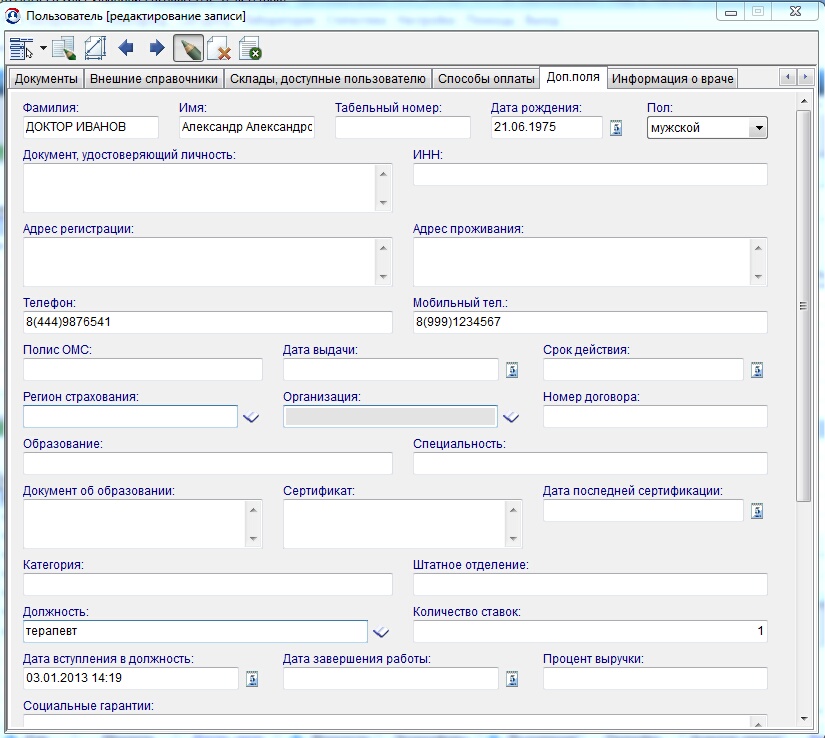This screenshot has width=825, height=738.
Task: Click up arrow in Адрес проживания box
Action: click(758, 248)
